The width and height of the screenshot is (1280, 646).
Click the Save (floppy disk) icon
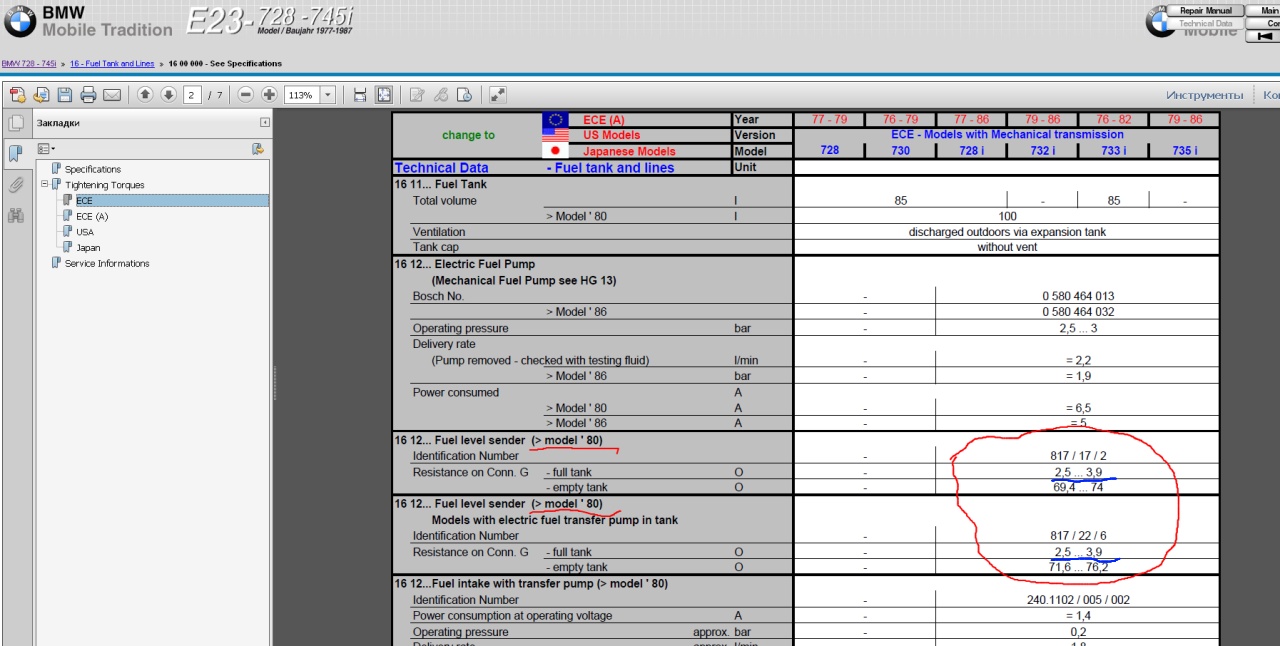pyautogui.click(x=64, y=95)
